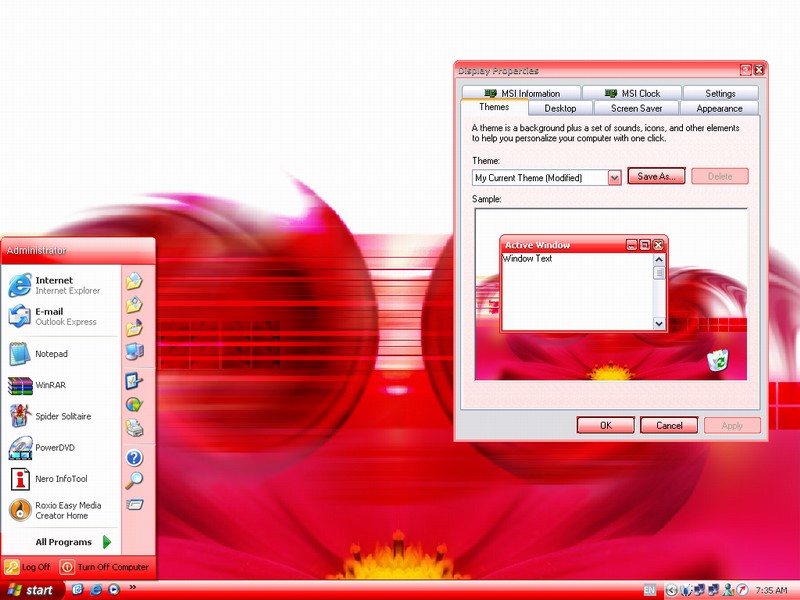Open My Computer icon in Start menu

pos(134,351)
